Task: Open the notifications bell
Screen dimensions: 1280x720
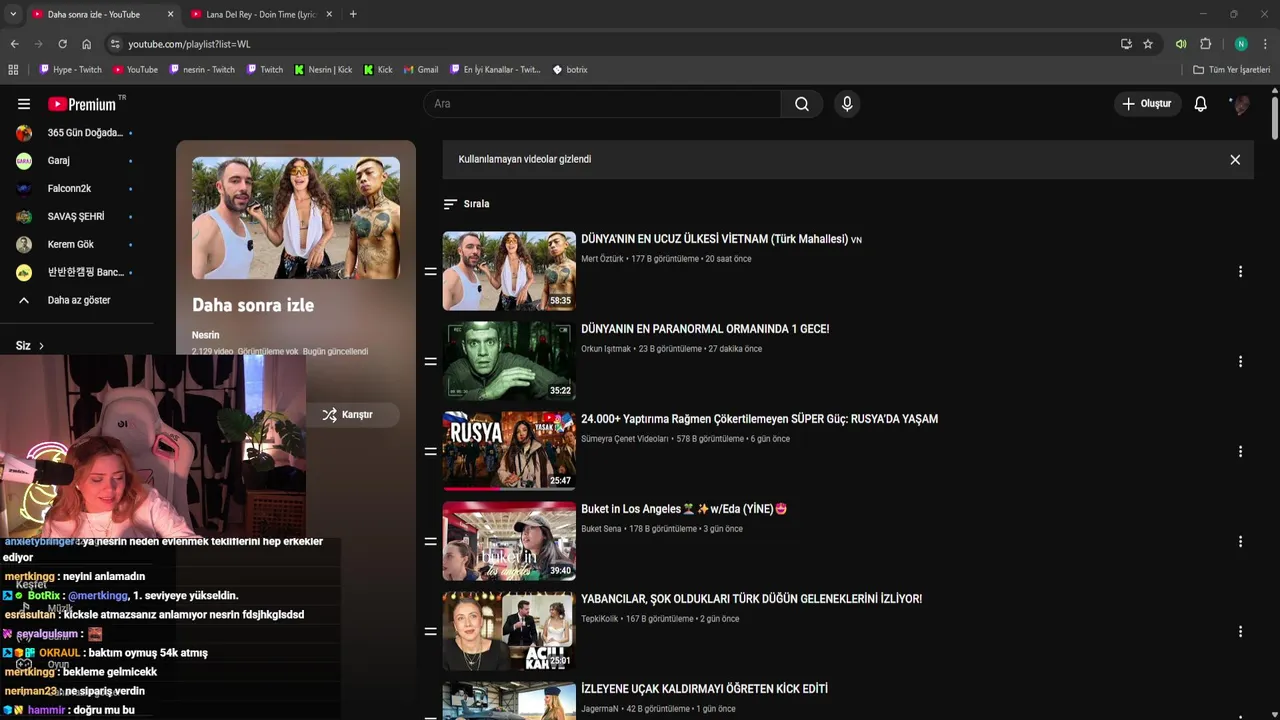Action: 1201,104
